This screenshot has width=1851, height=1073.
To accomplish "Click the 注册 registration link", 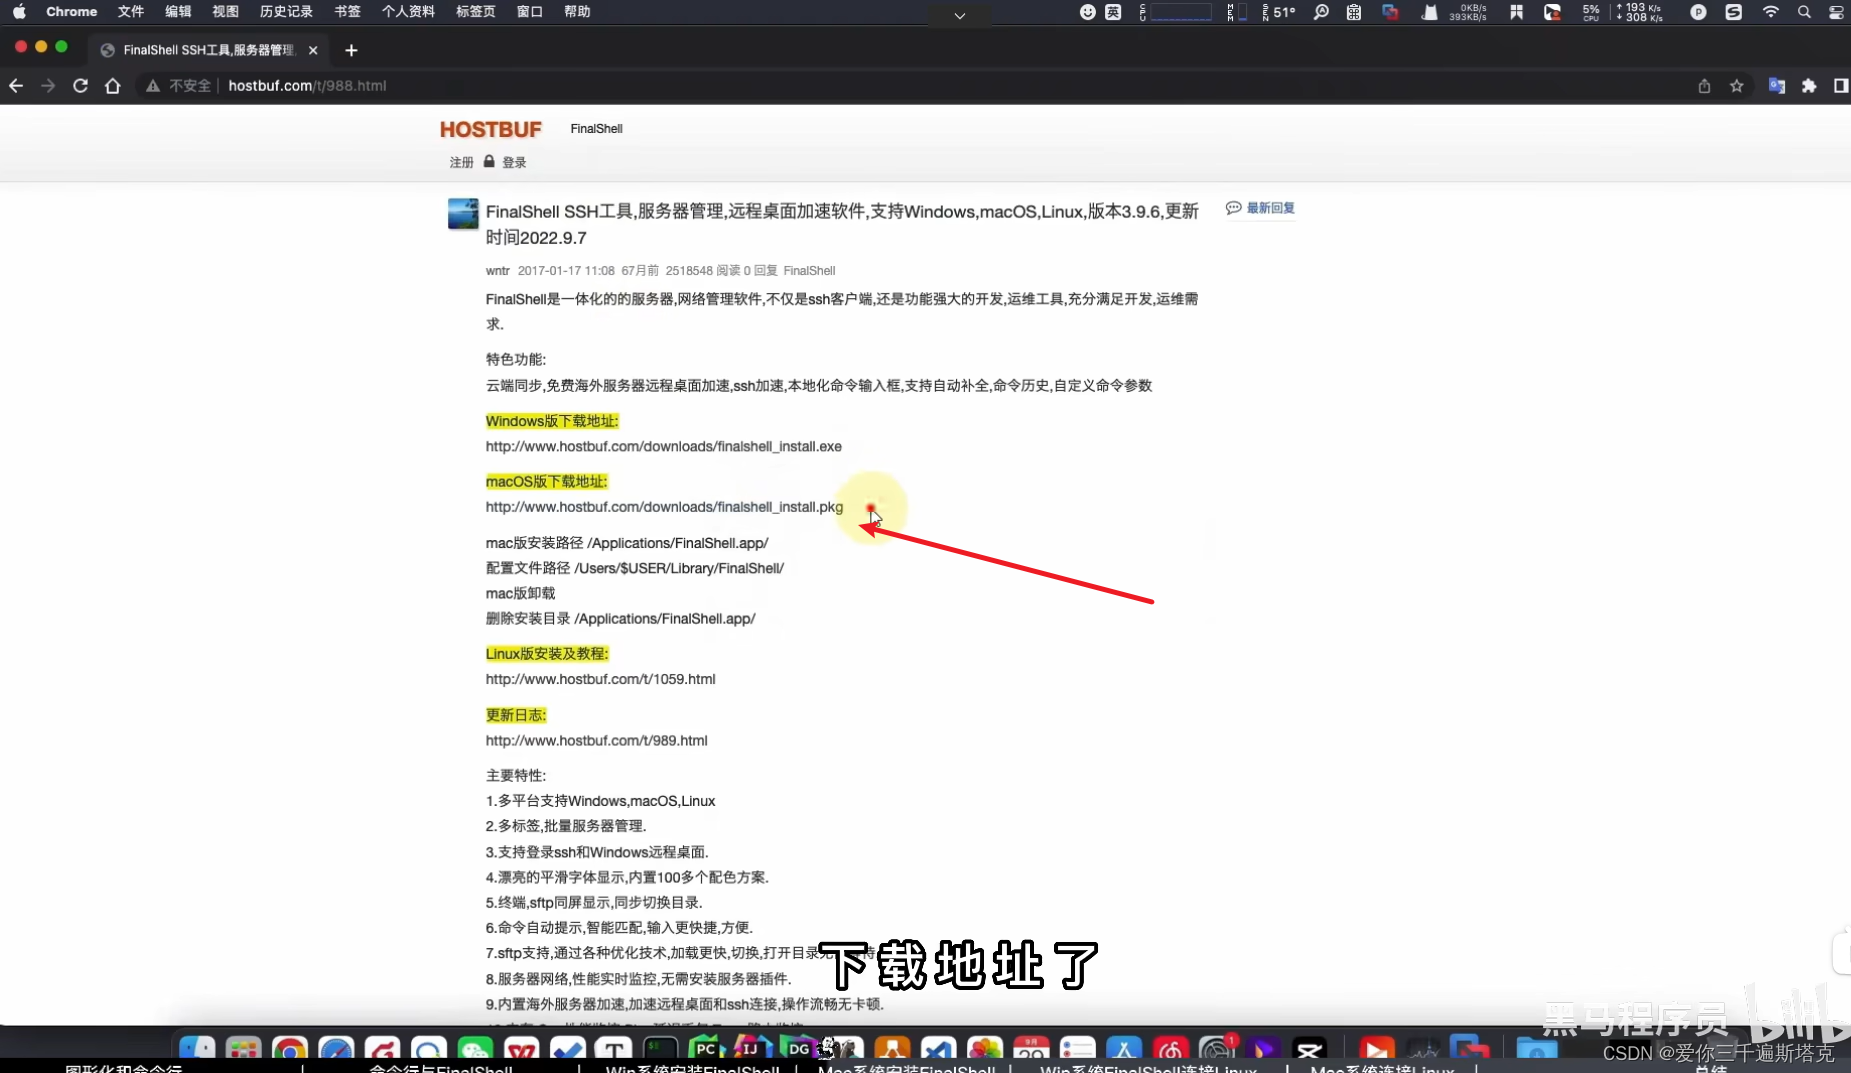I will click(461, 161).
